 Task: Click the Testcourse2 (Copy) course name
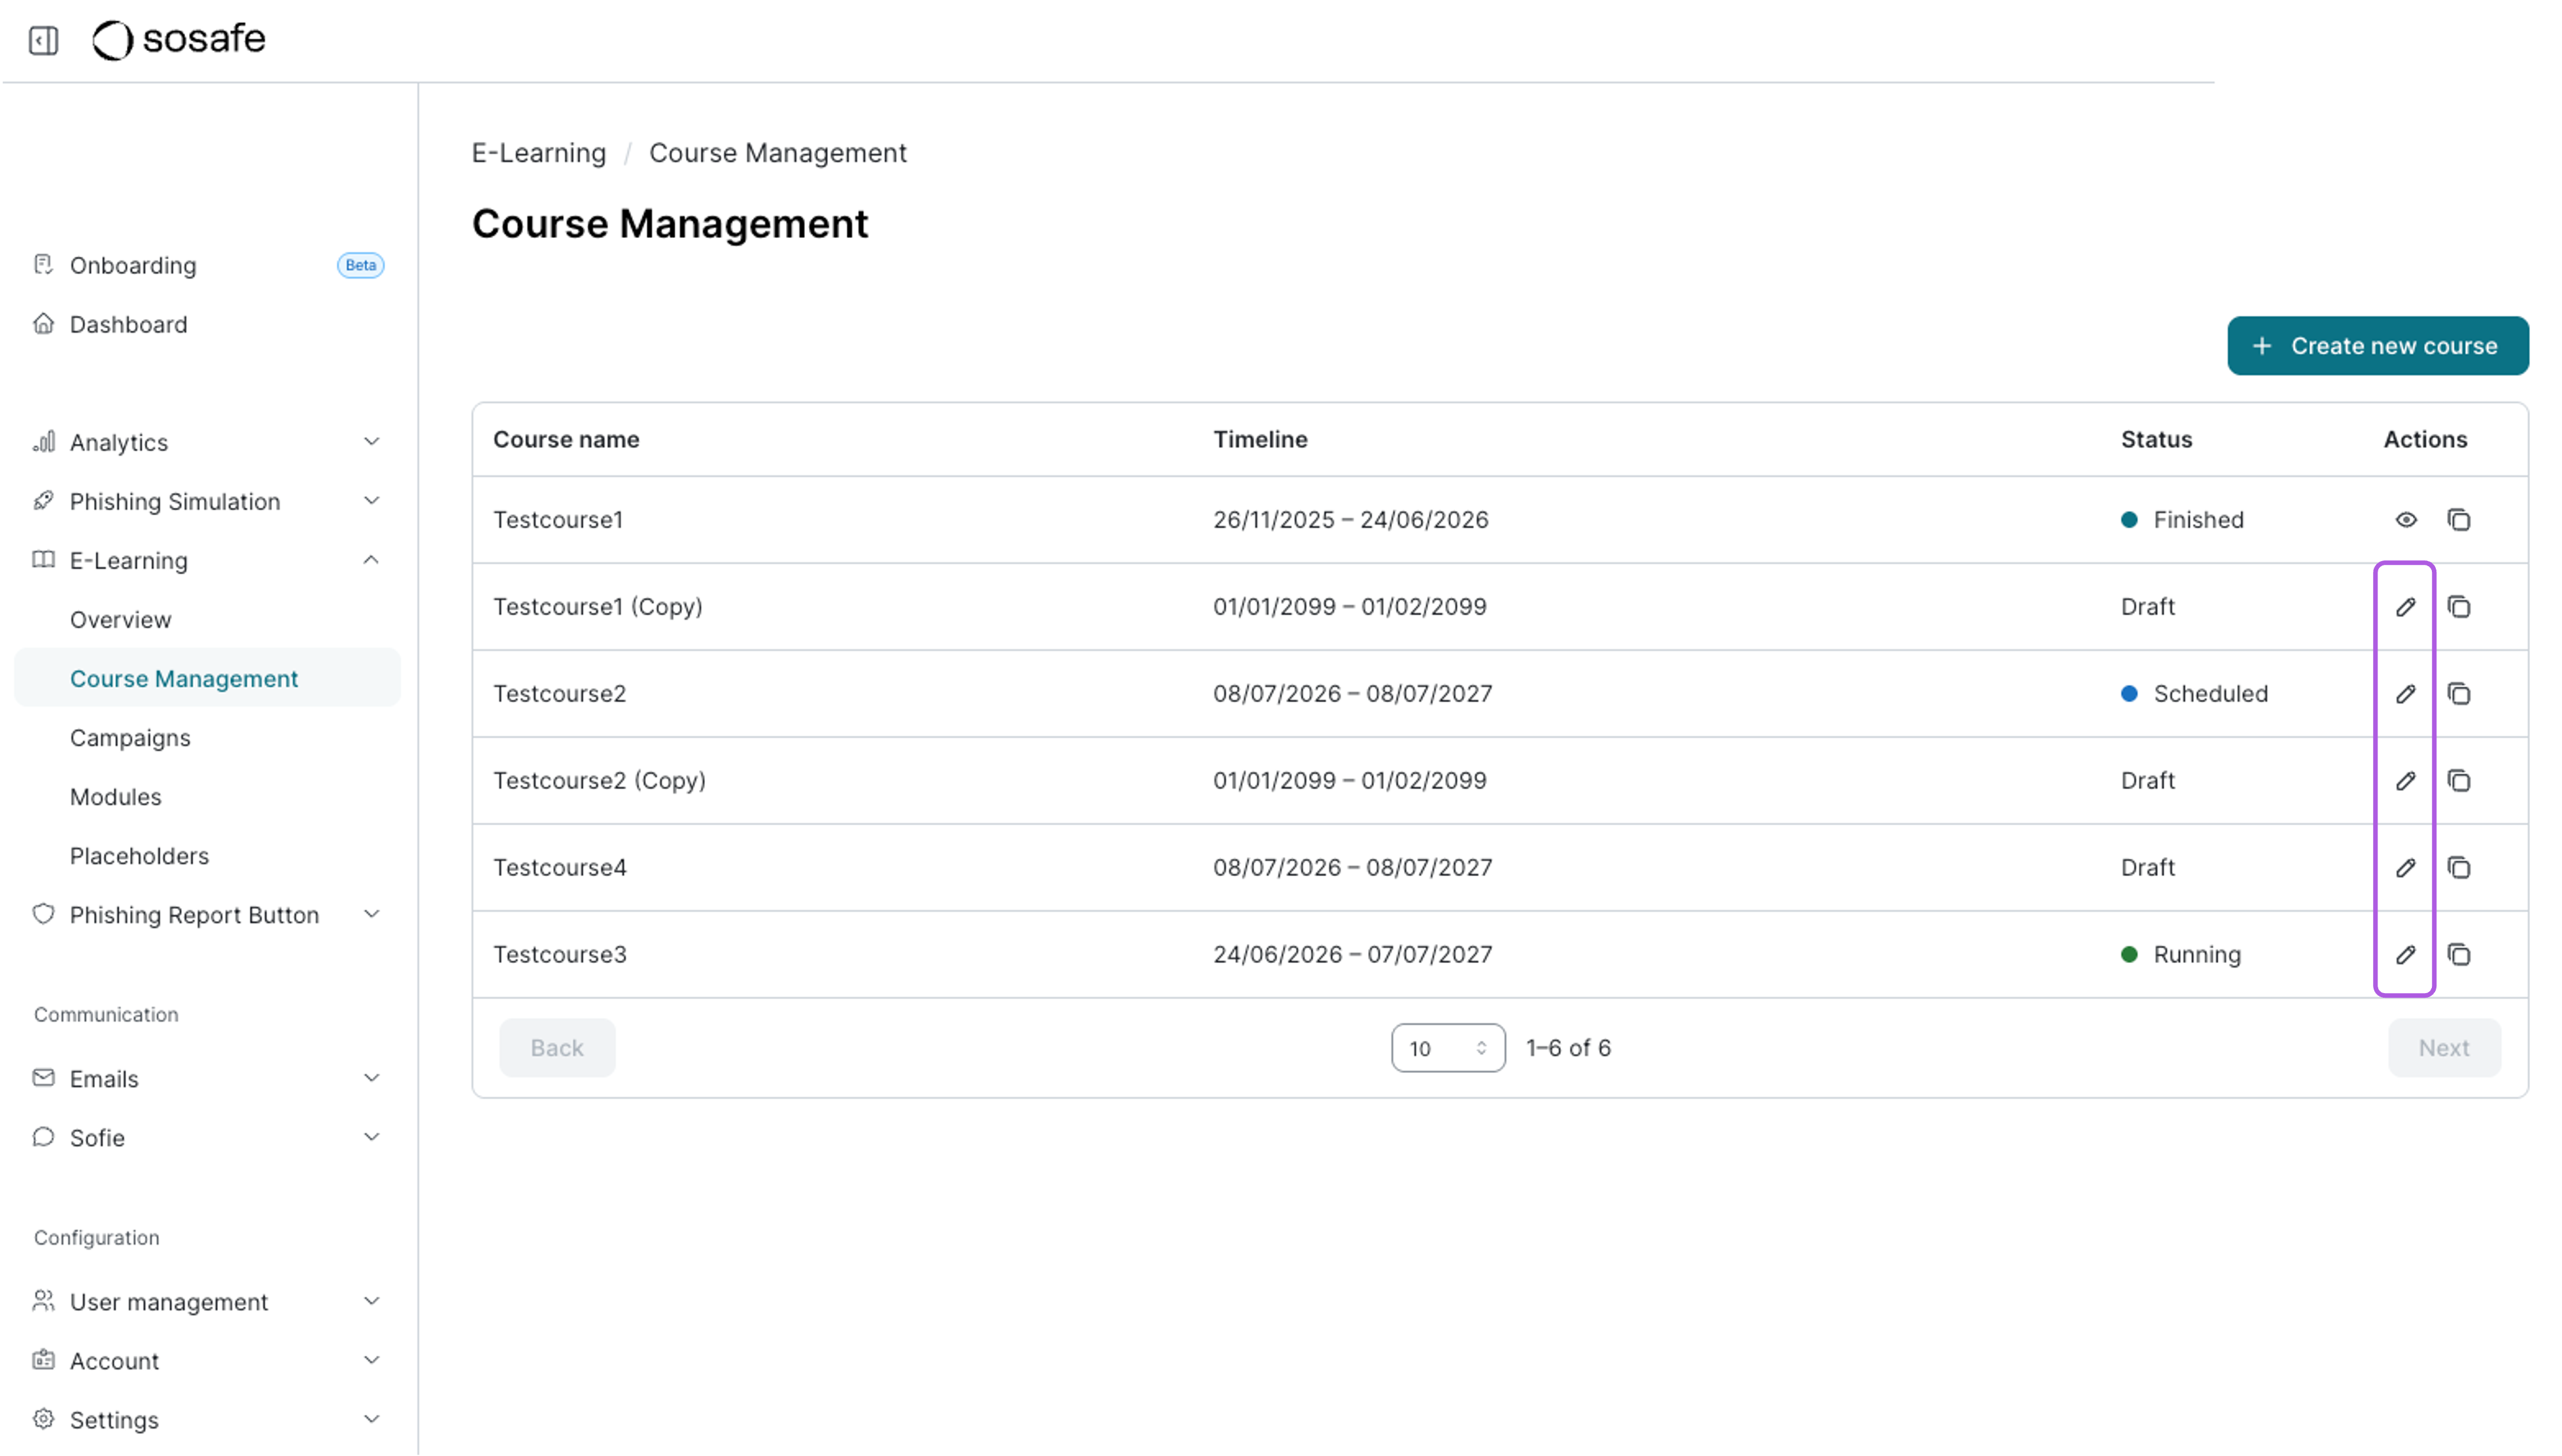coord(599,781)
